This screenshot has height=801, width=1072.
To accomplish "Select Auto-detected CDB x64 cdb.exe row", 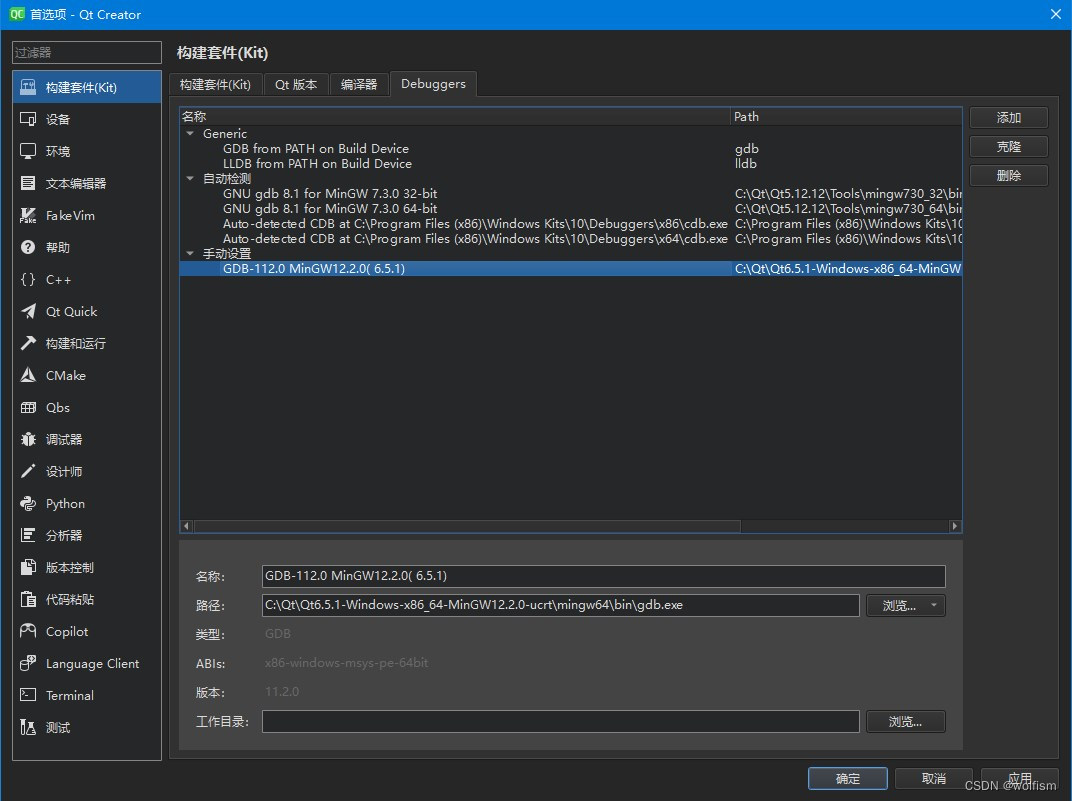I will click(x=571, y=239).
